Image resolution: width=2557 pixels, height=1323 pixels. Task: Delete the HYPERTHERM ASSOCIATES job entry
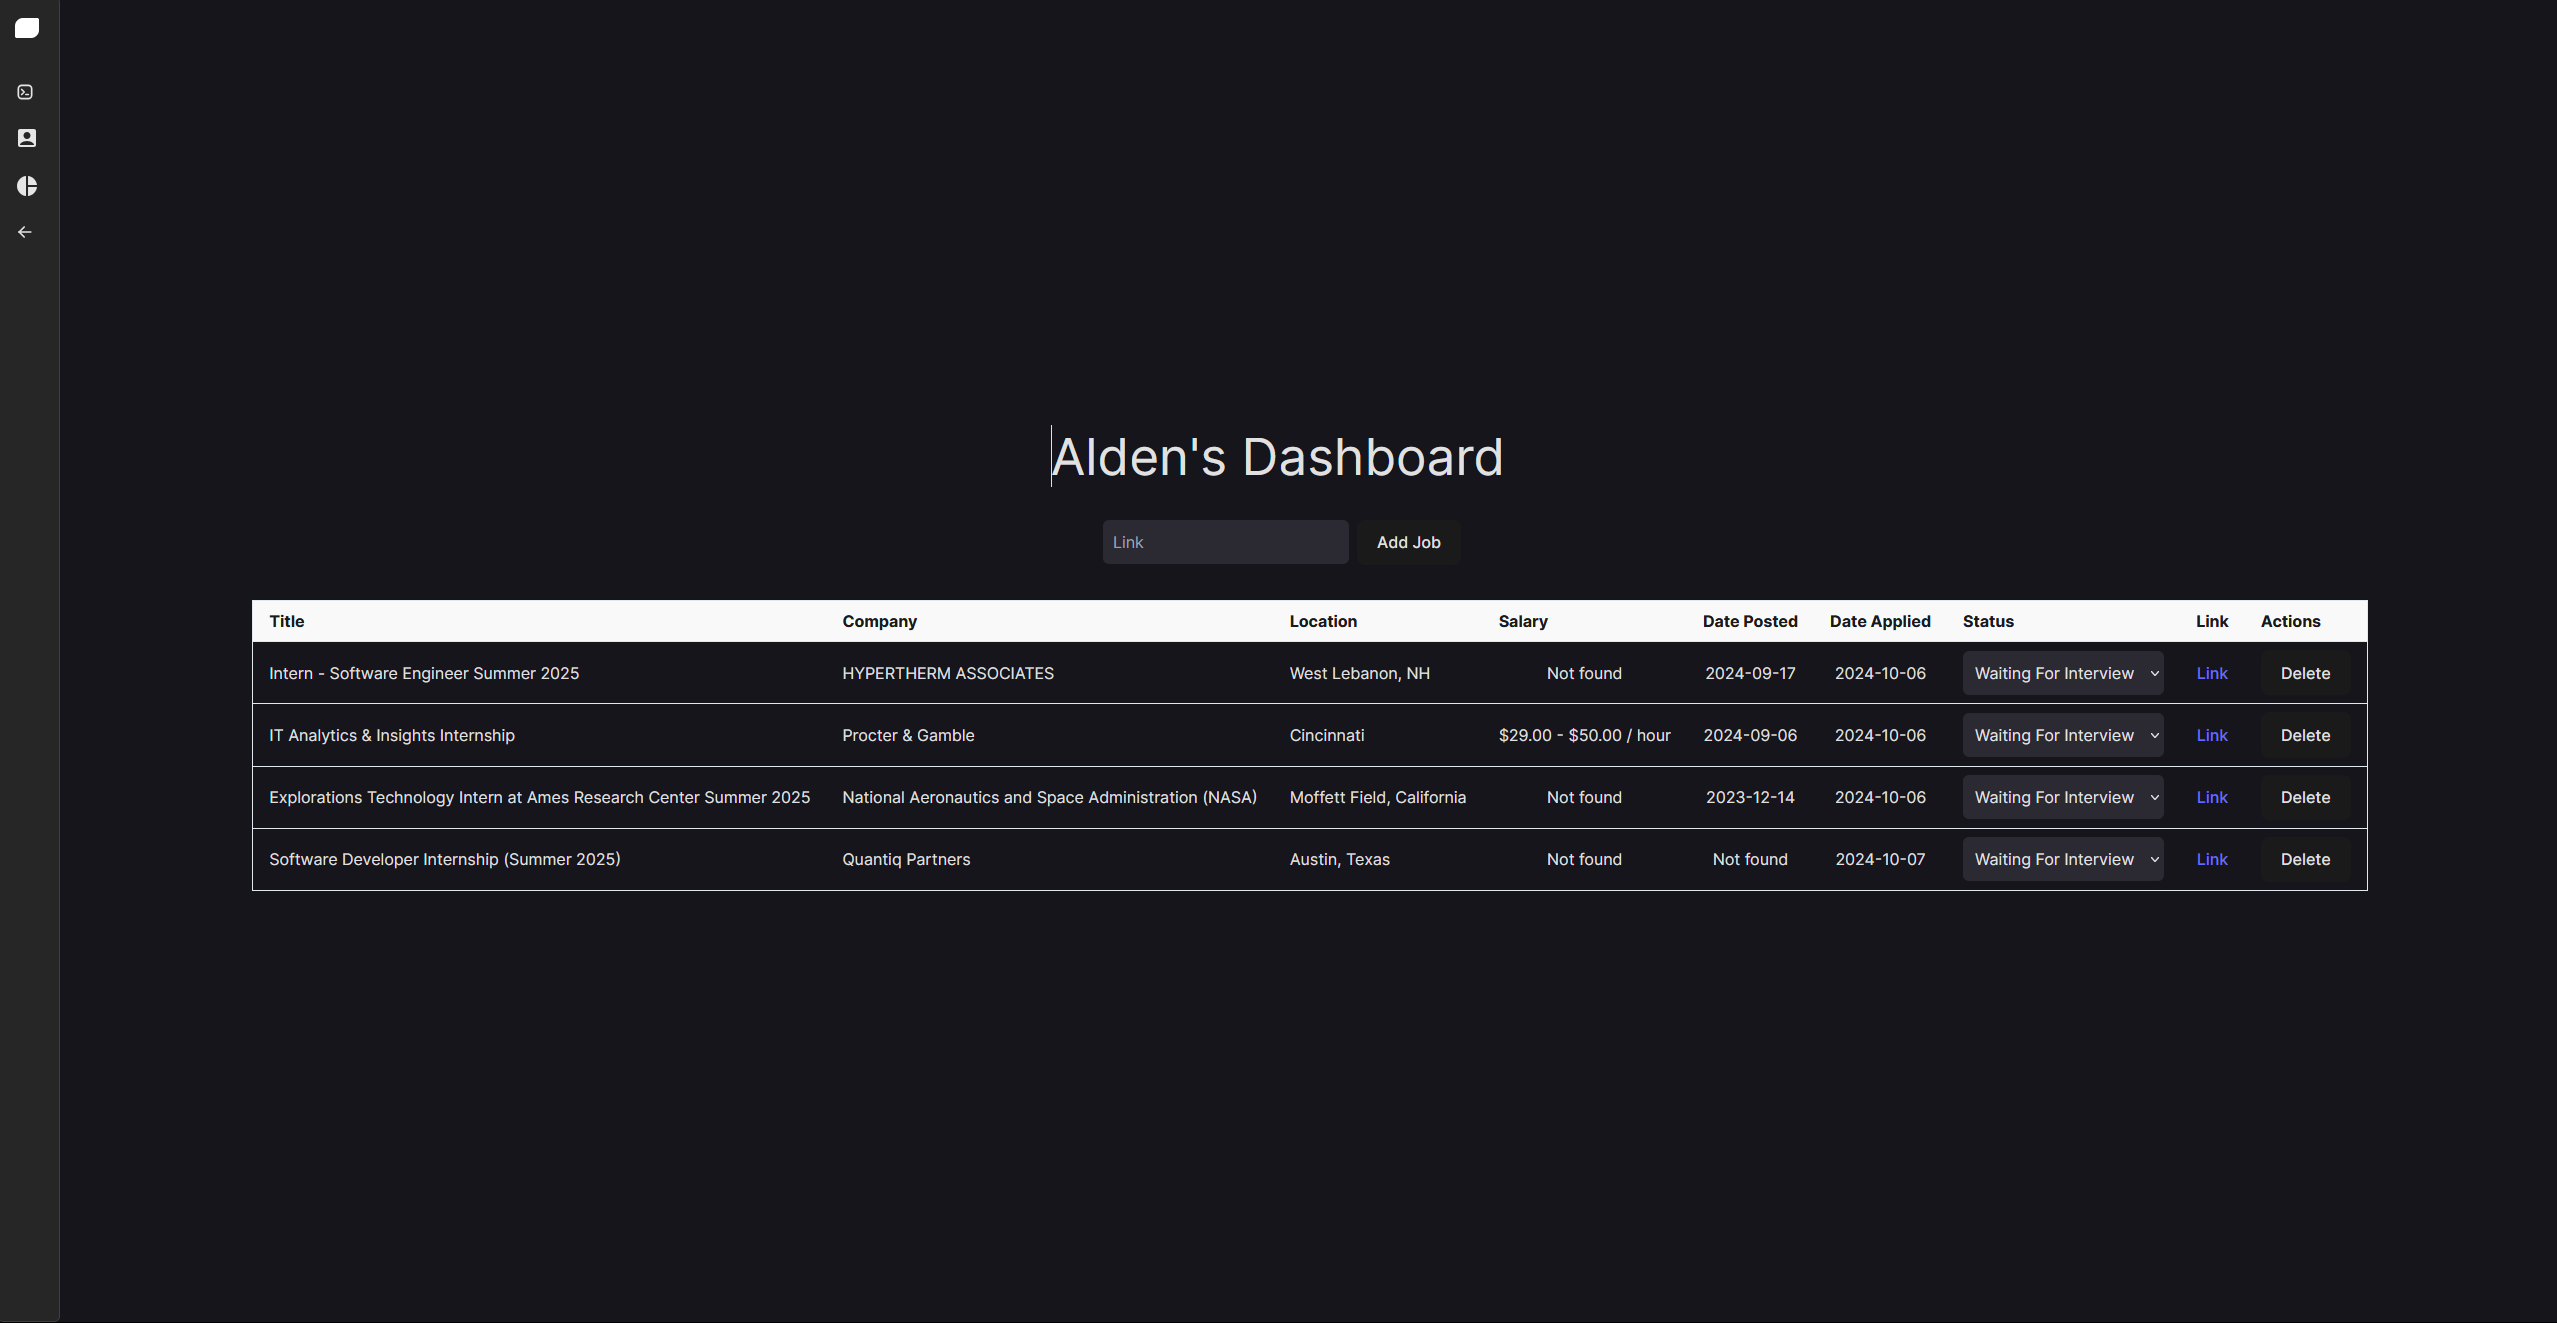click(2305, 673)
